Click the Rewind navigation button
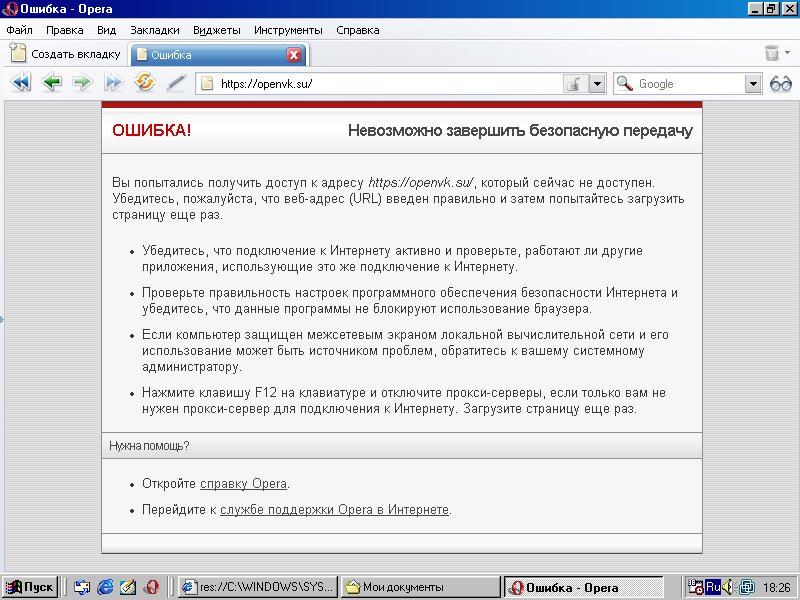800x600 pixels. pyautogui.click(x=21, y=82)
